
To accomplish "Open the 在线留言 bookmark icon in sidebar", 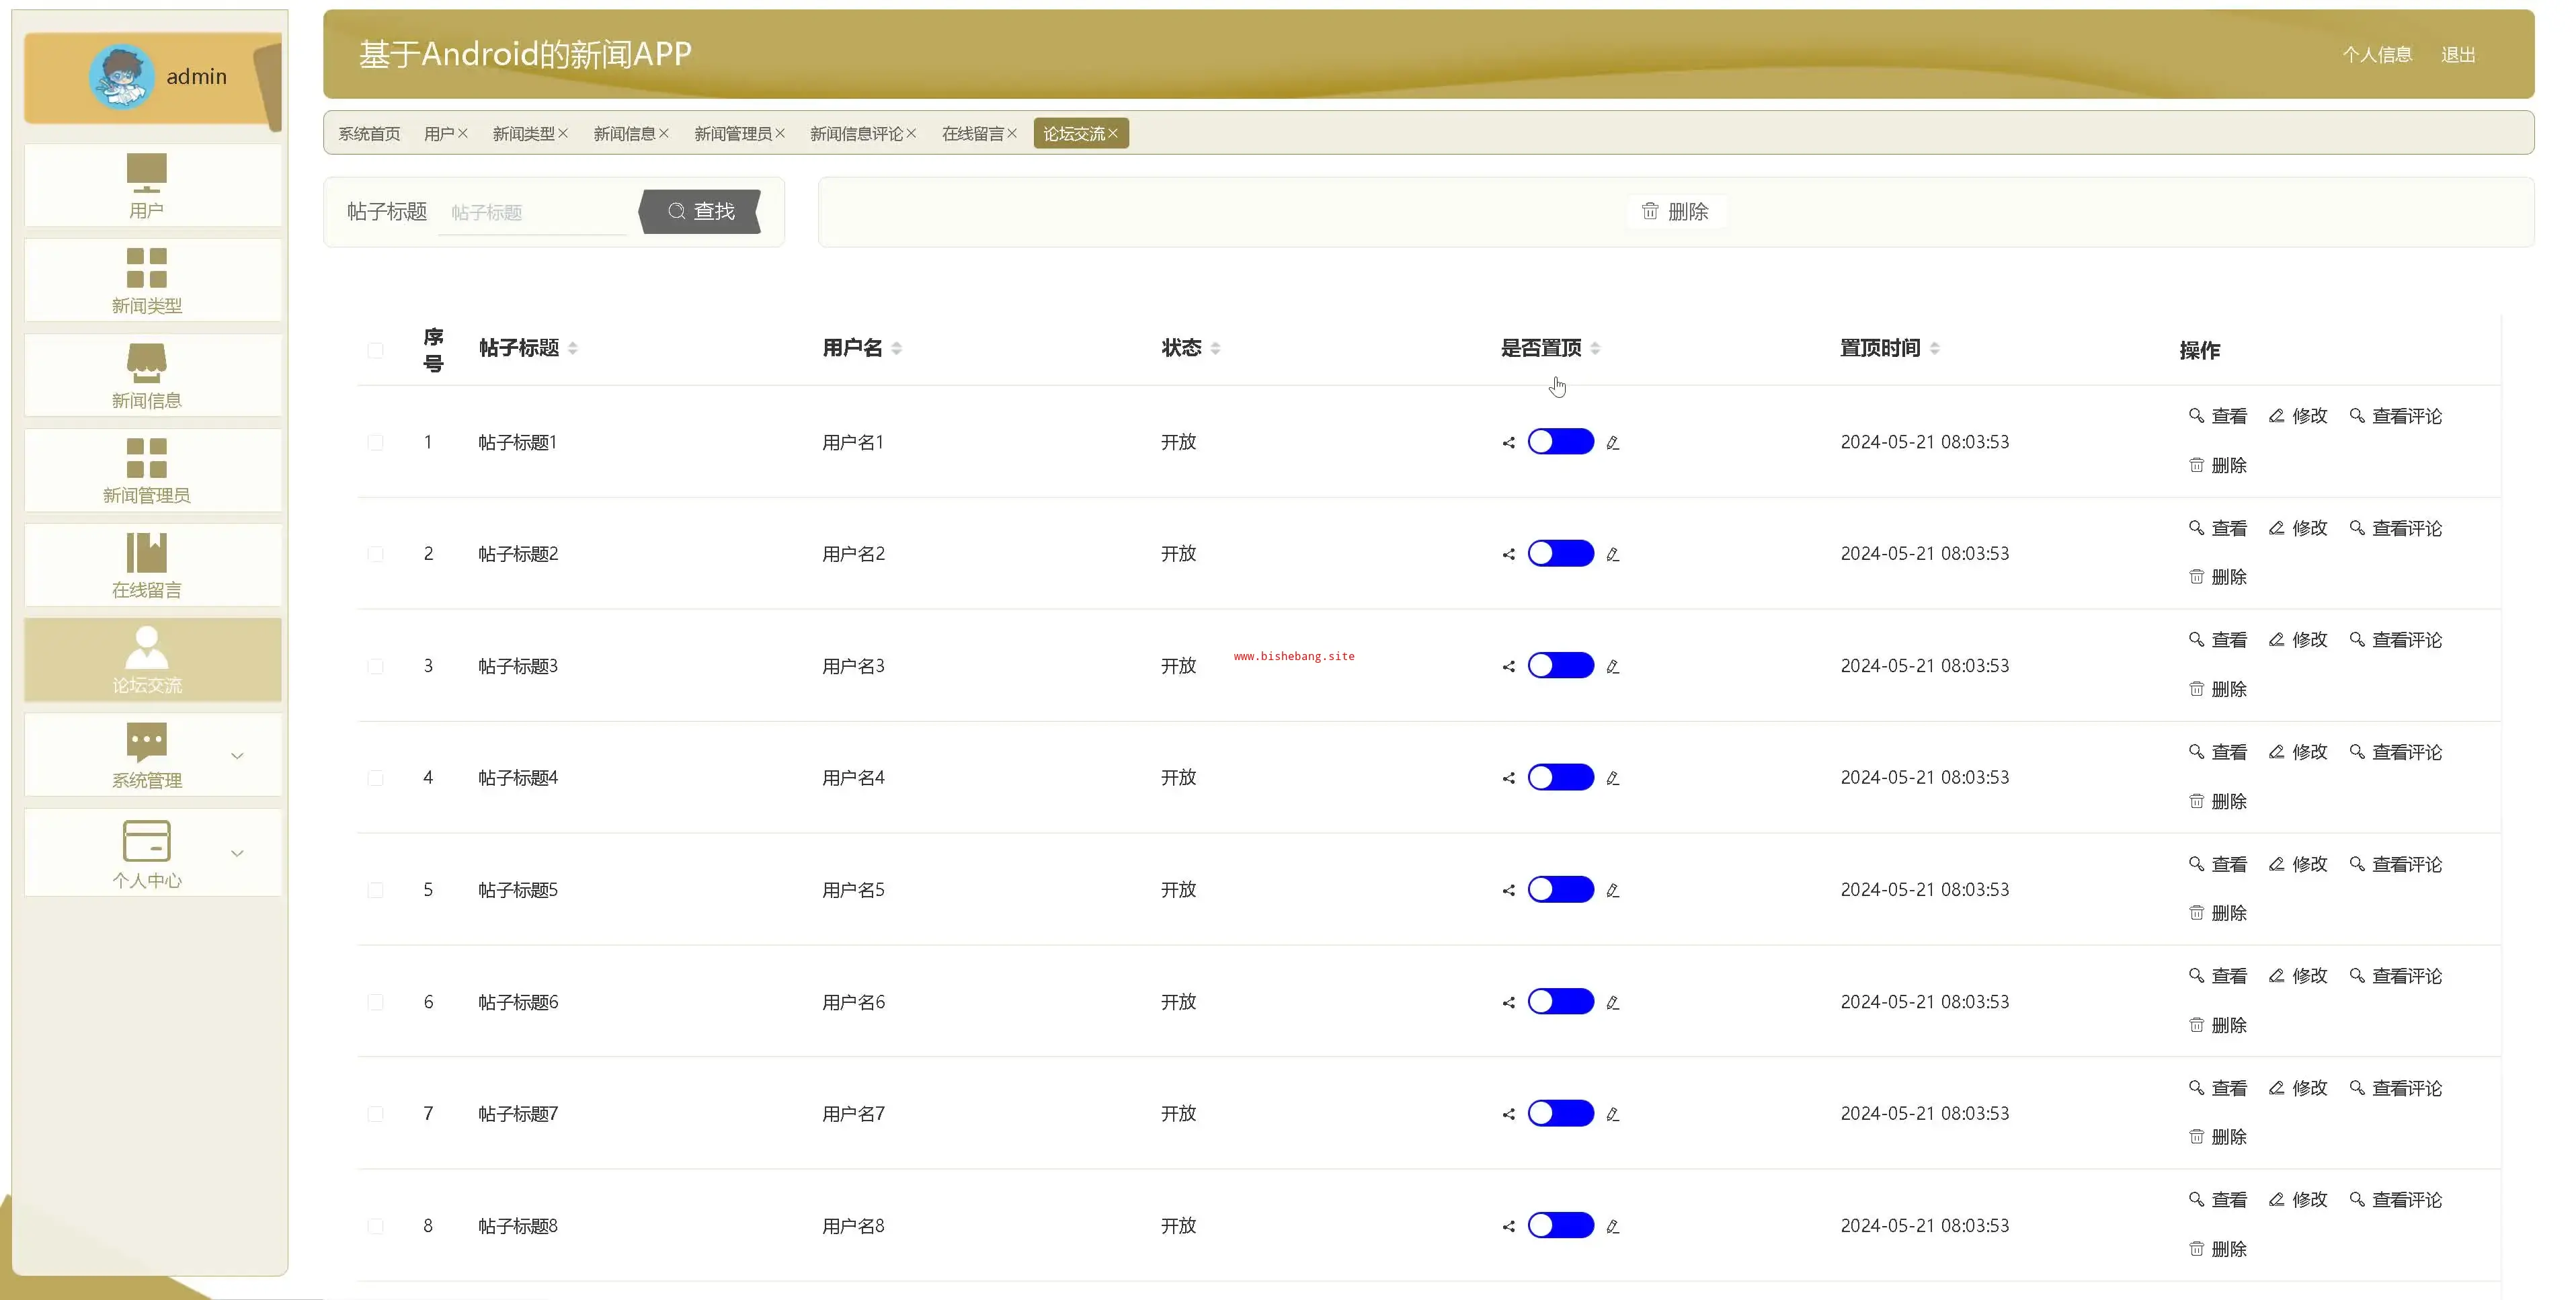I will [x=146, y=552].
